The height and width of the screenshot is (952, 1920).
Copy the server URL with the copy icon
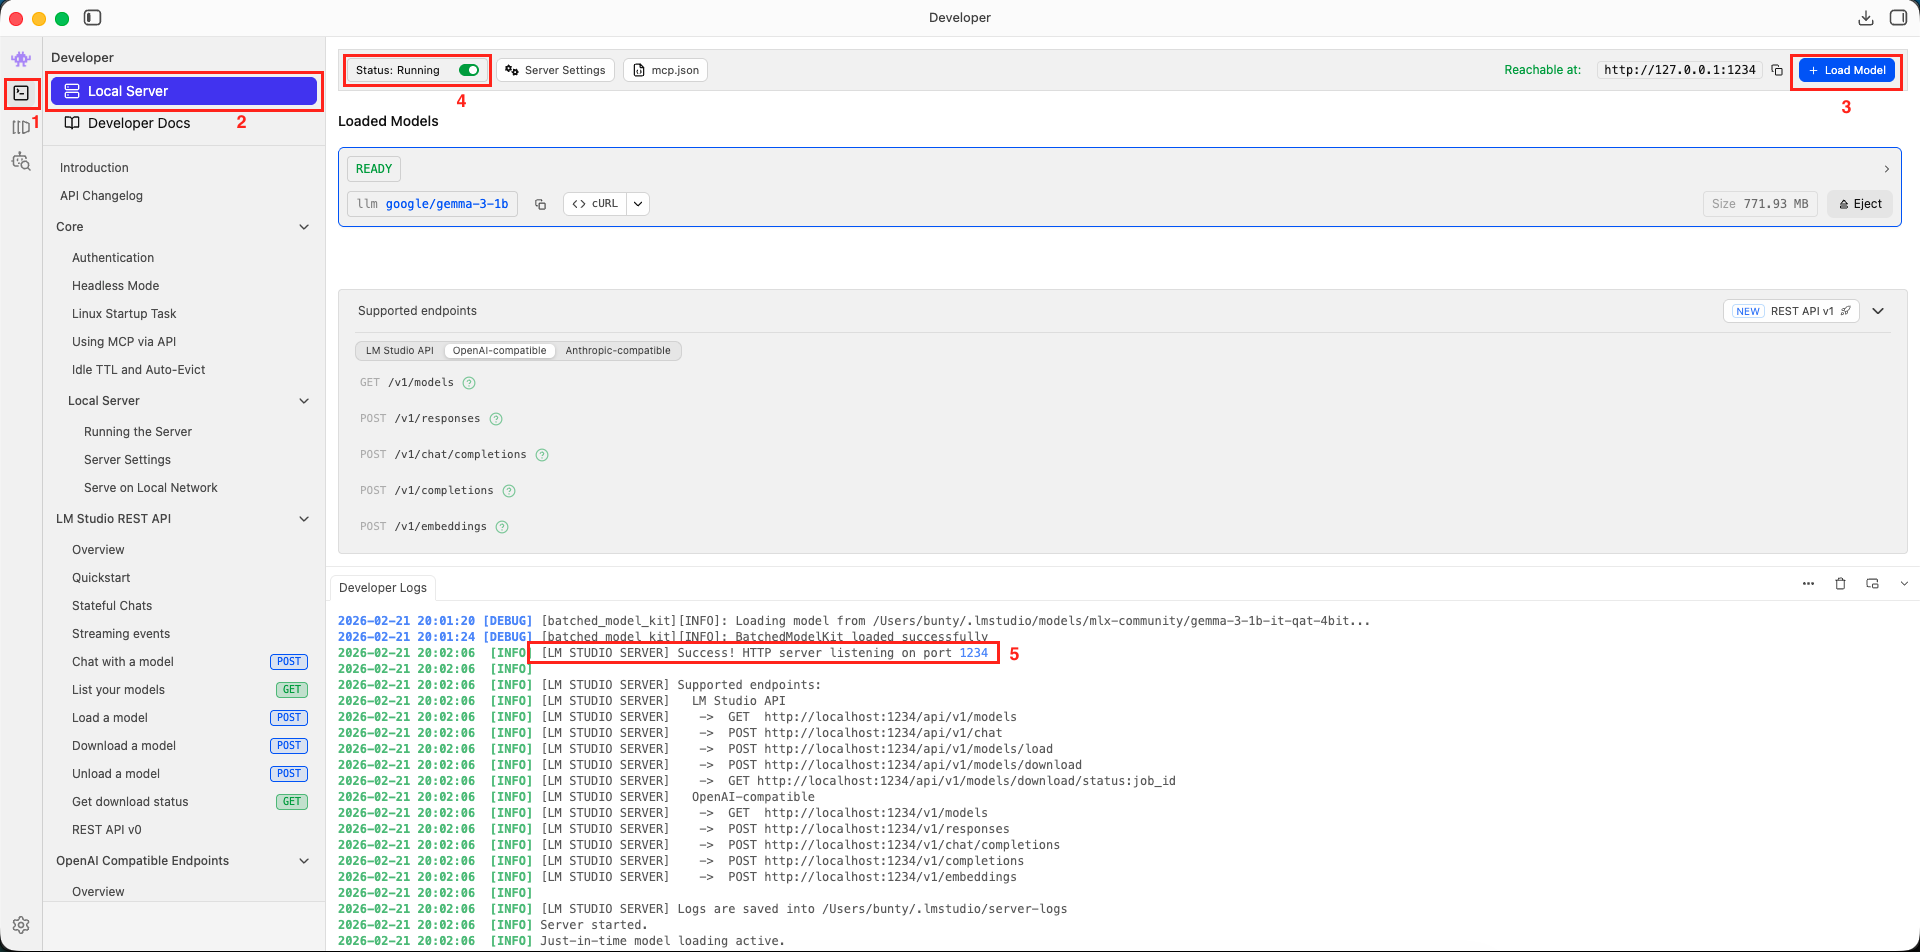tap(1777, 70)
